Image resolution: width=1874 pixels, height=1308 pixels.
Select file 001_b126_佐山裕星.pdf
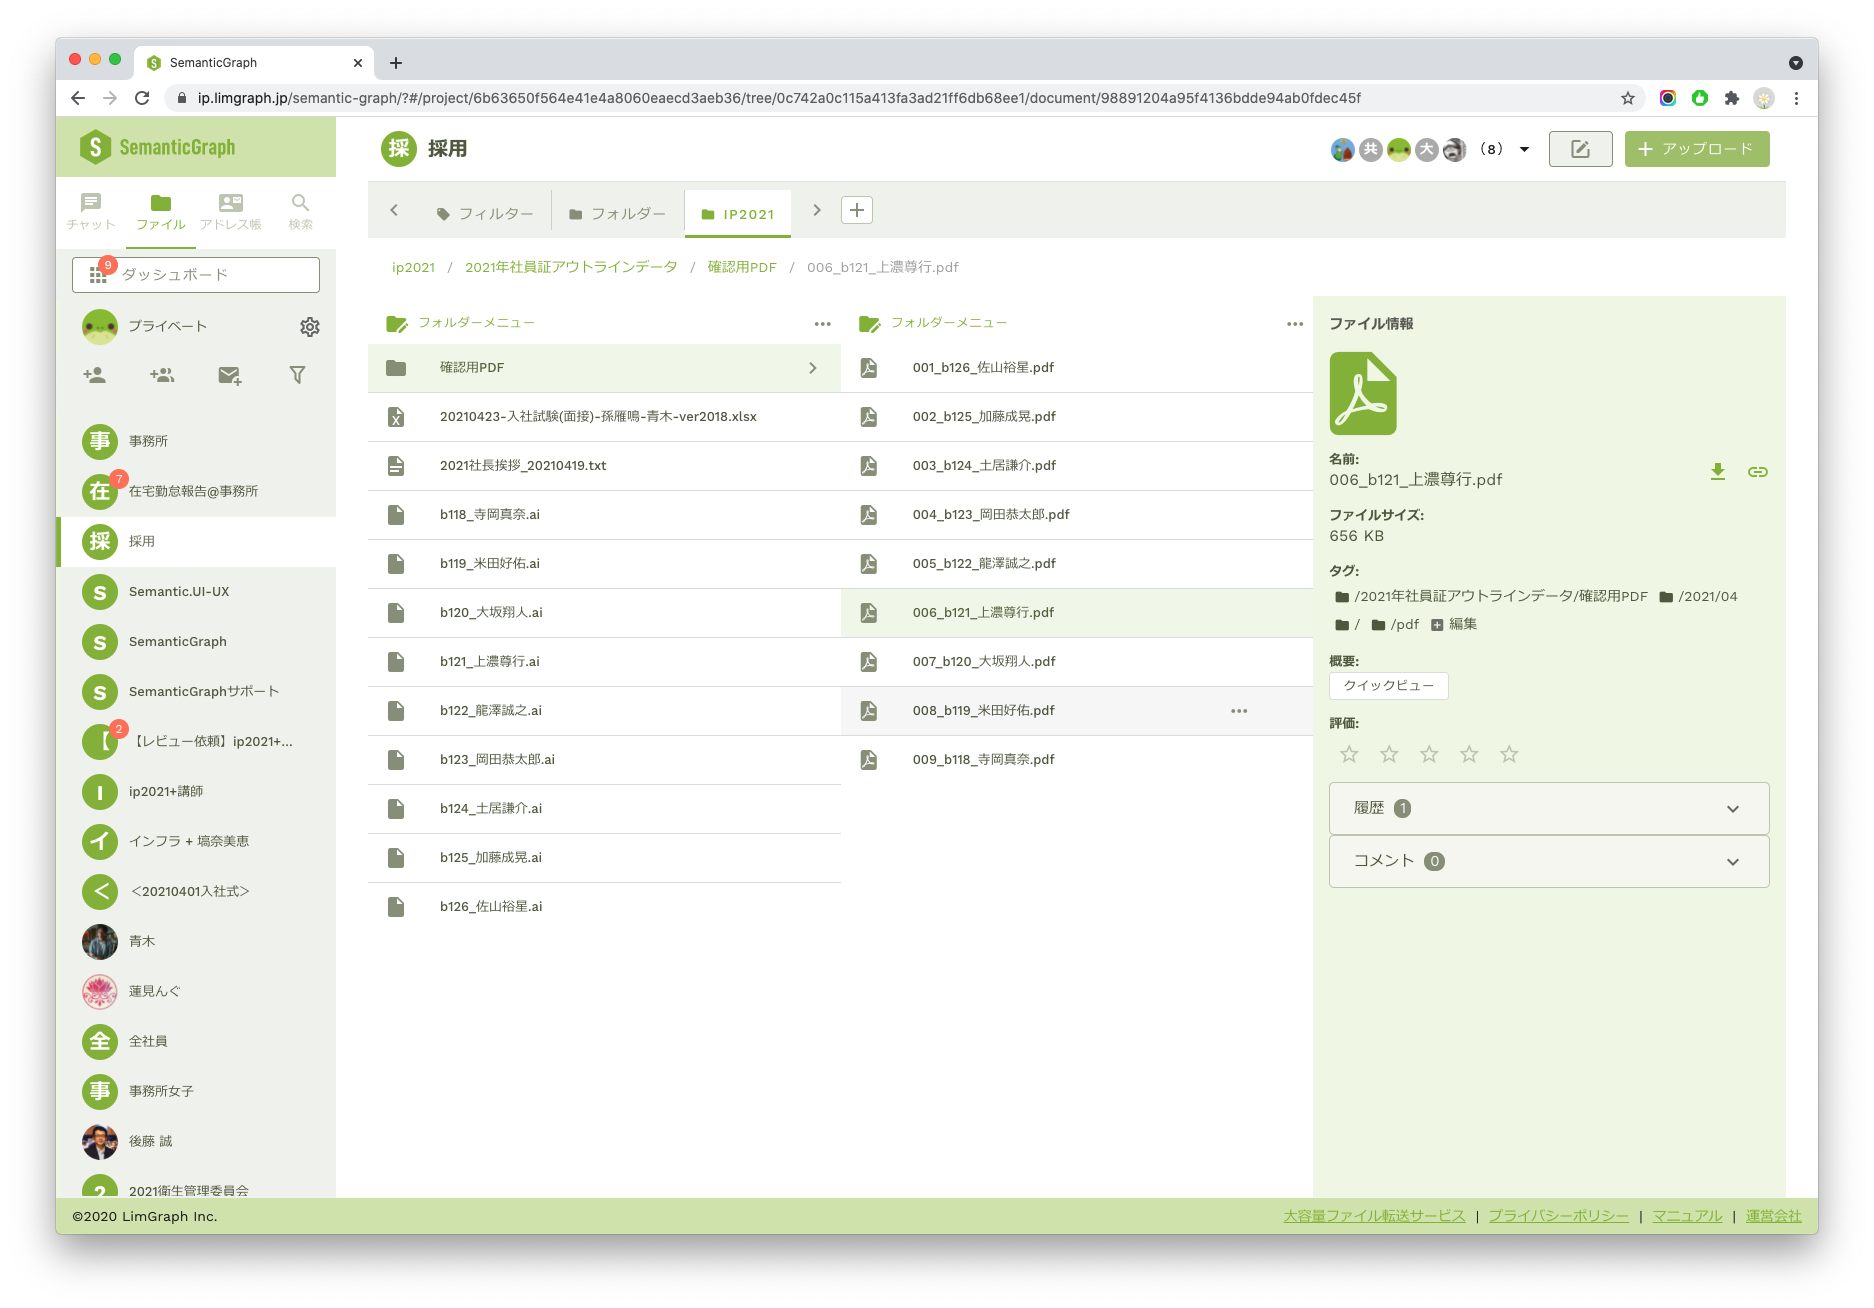coord(1076,368)
